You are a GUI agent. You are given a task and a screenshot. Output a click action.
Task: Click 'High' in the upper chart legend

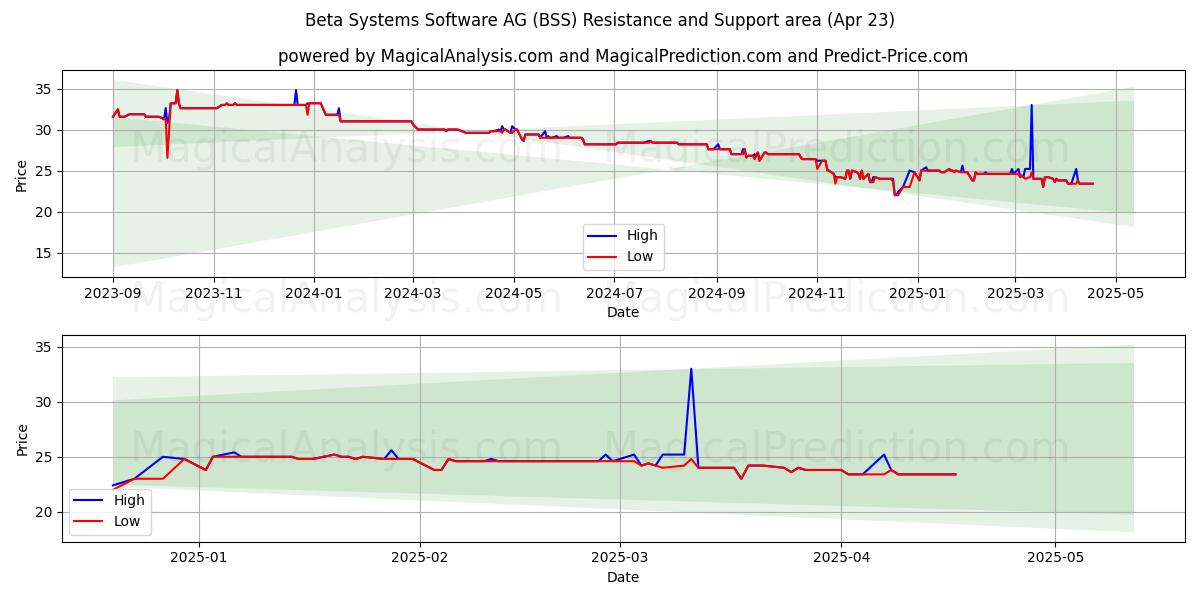click(x=642, y=235)
